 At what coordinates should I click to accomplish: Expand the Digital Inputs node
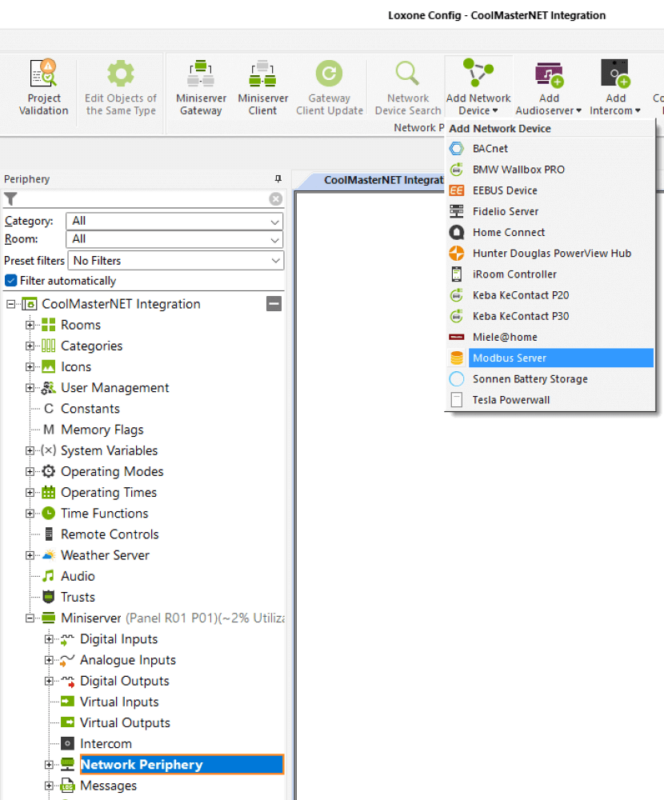[x=49, y=639]
